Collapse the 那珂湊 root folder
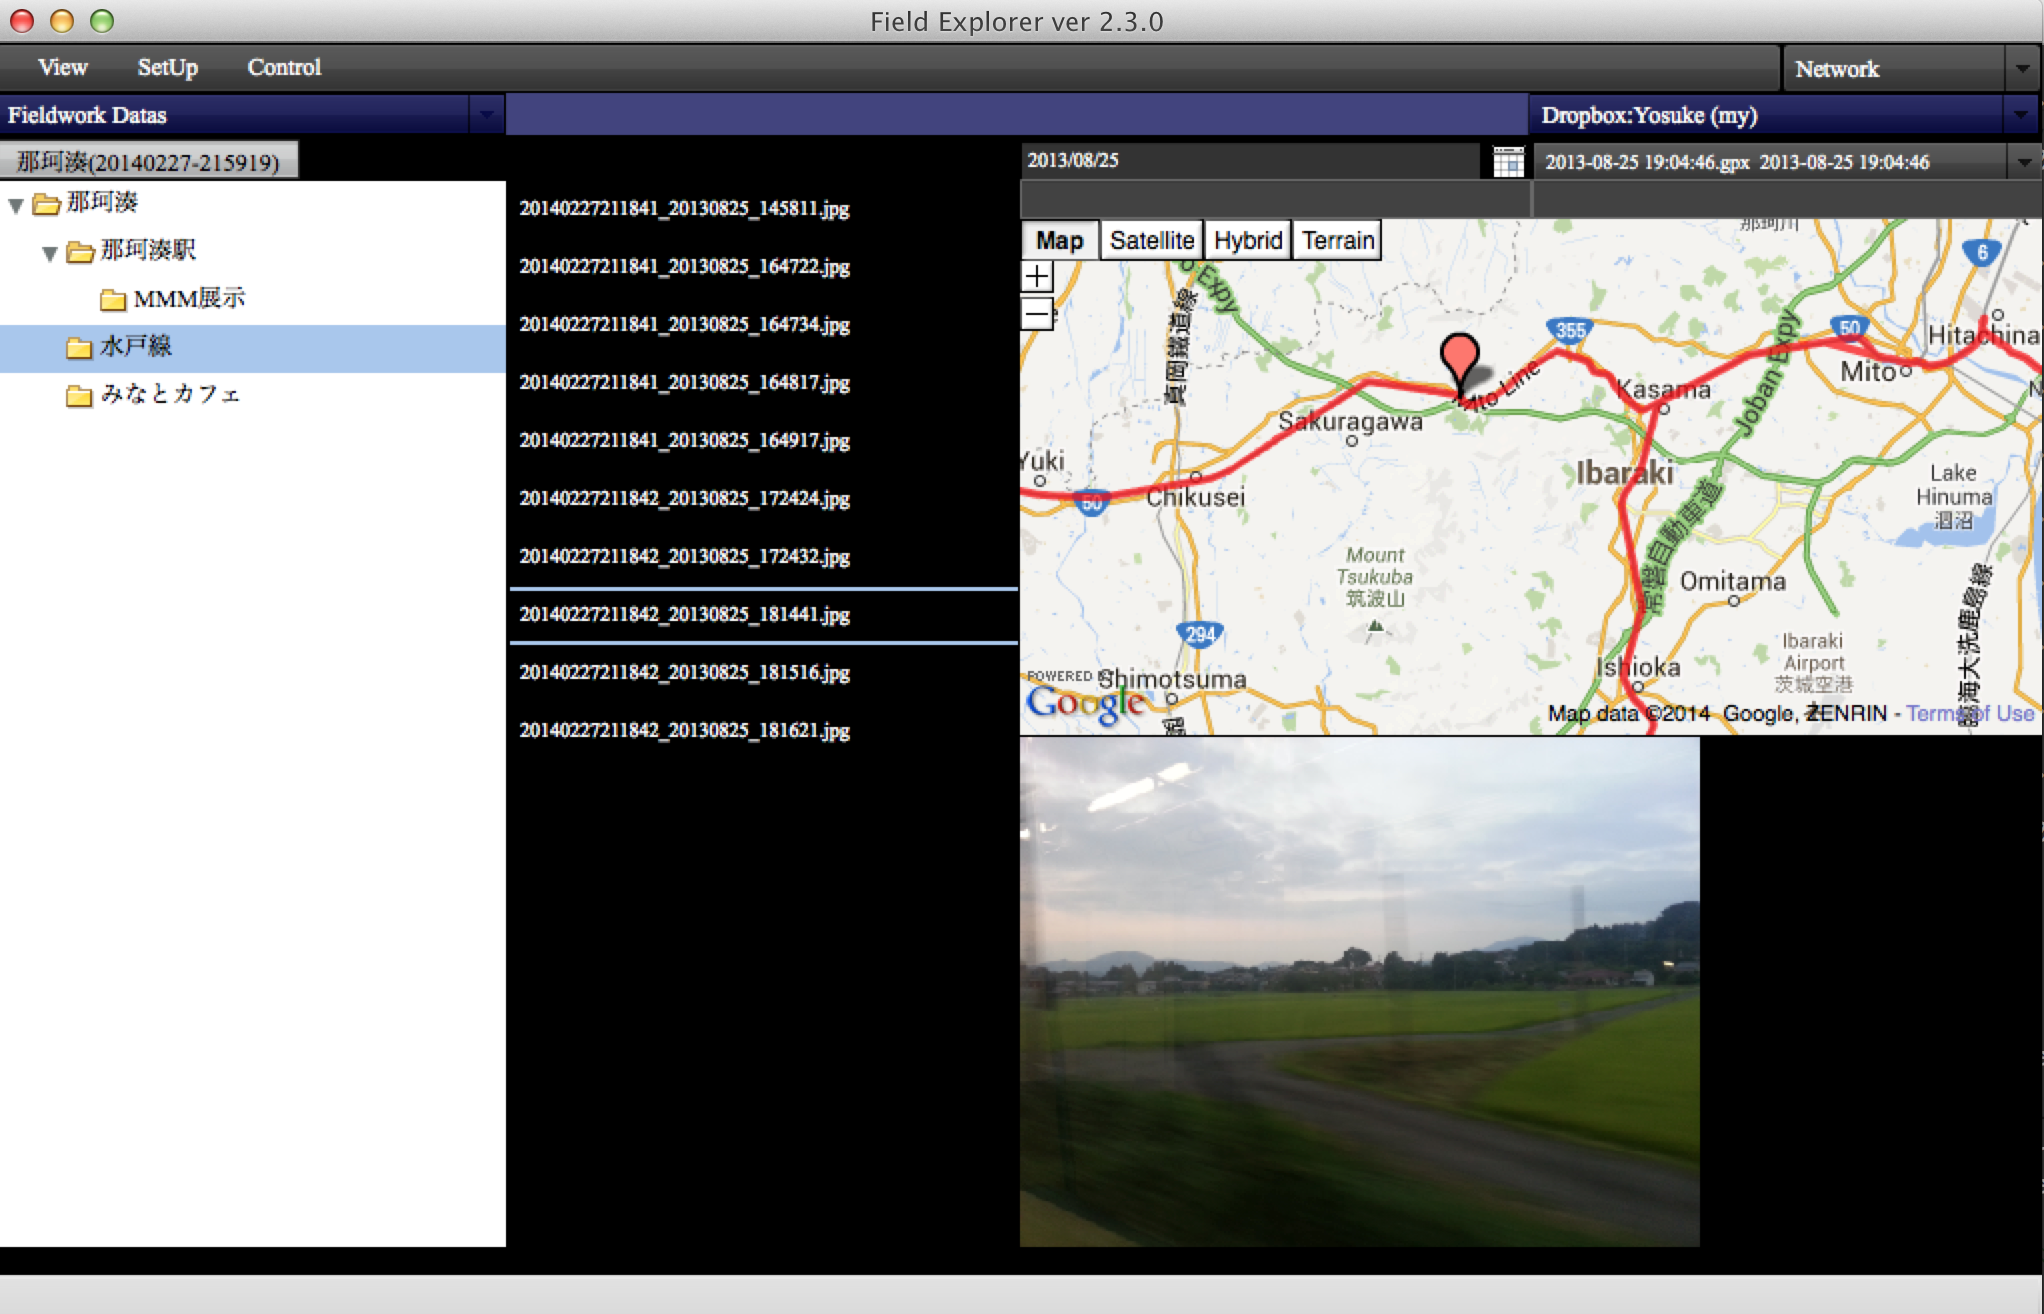This screenshot has height=1314, width=2044. click(16, 205)
